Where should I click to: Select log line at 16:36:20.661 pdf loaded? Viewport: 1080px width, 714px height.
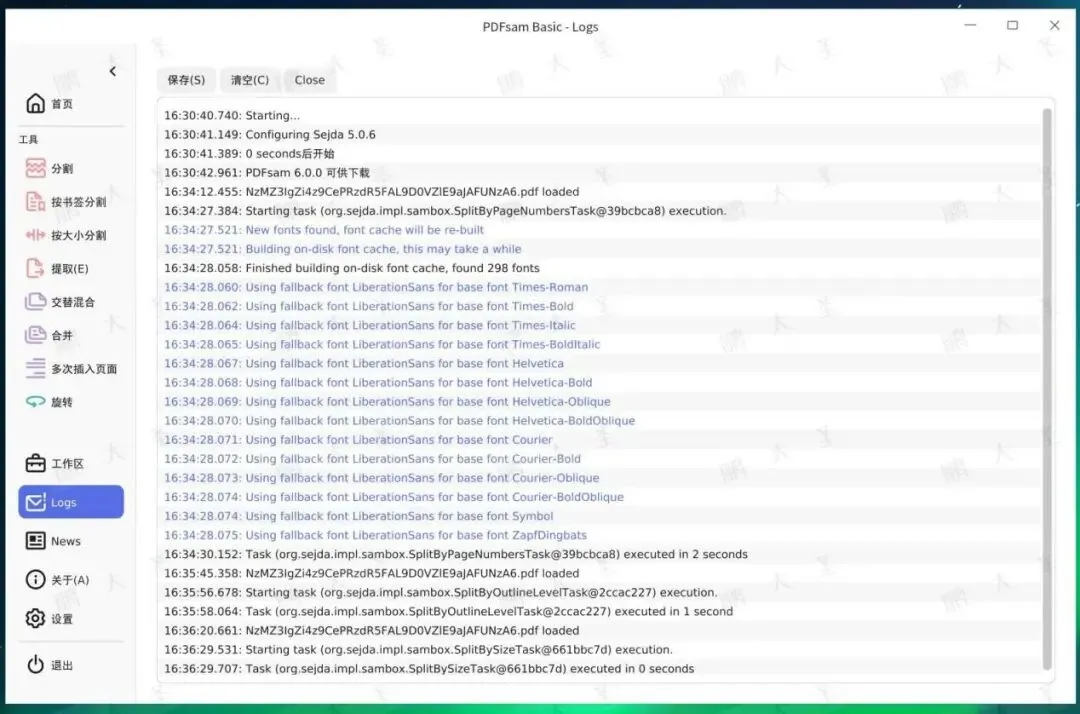[x=599, y=630]
